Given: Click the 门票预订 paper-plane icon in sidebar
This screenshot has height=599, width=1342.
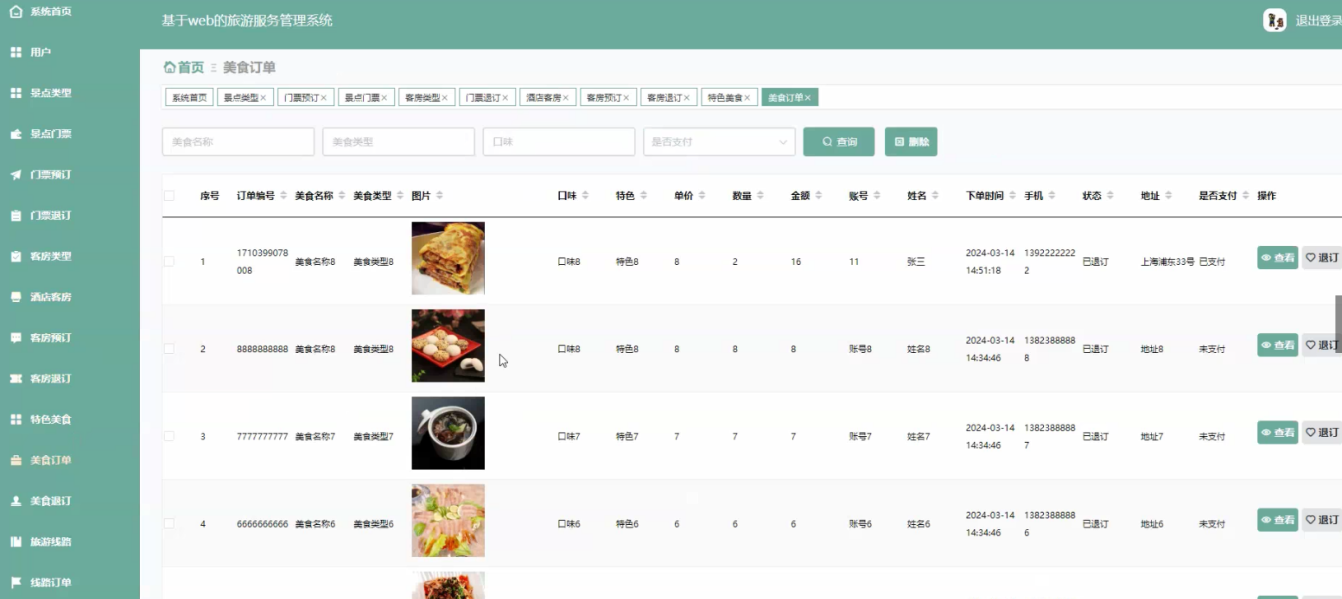Looking at the screenshot, I should tap(16, 175).
